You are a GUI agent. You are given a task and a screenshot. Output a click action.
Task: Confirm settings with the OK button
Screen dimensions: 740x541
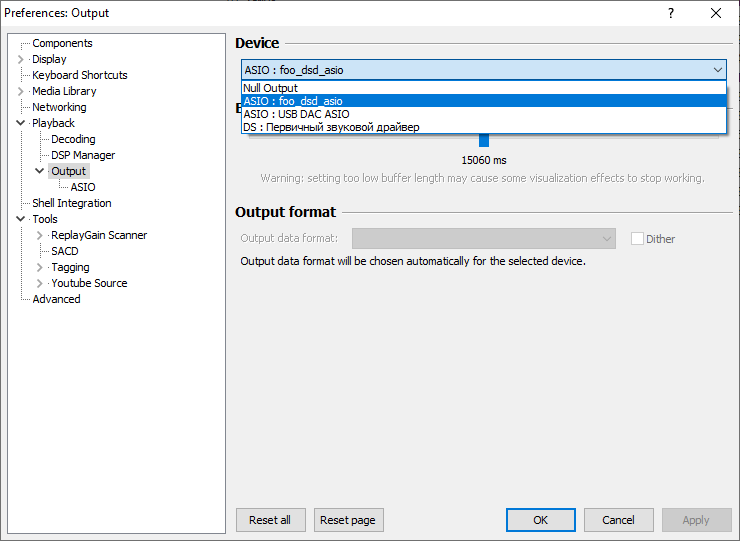[540, 520]
